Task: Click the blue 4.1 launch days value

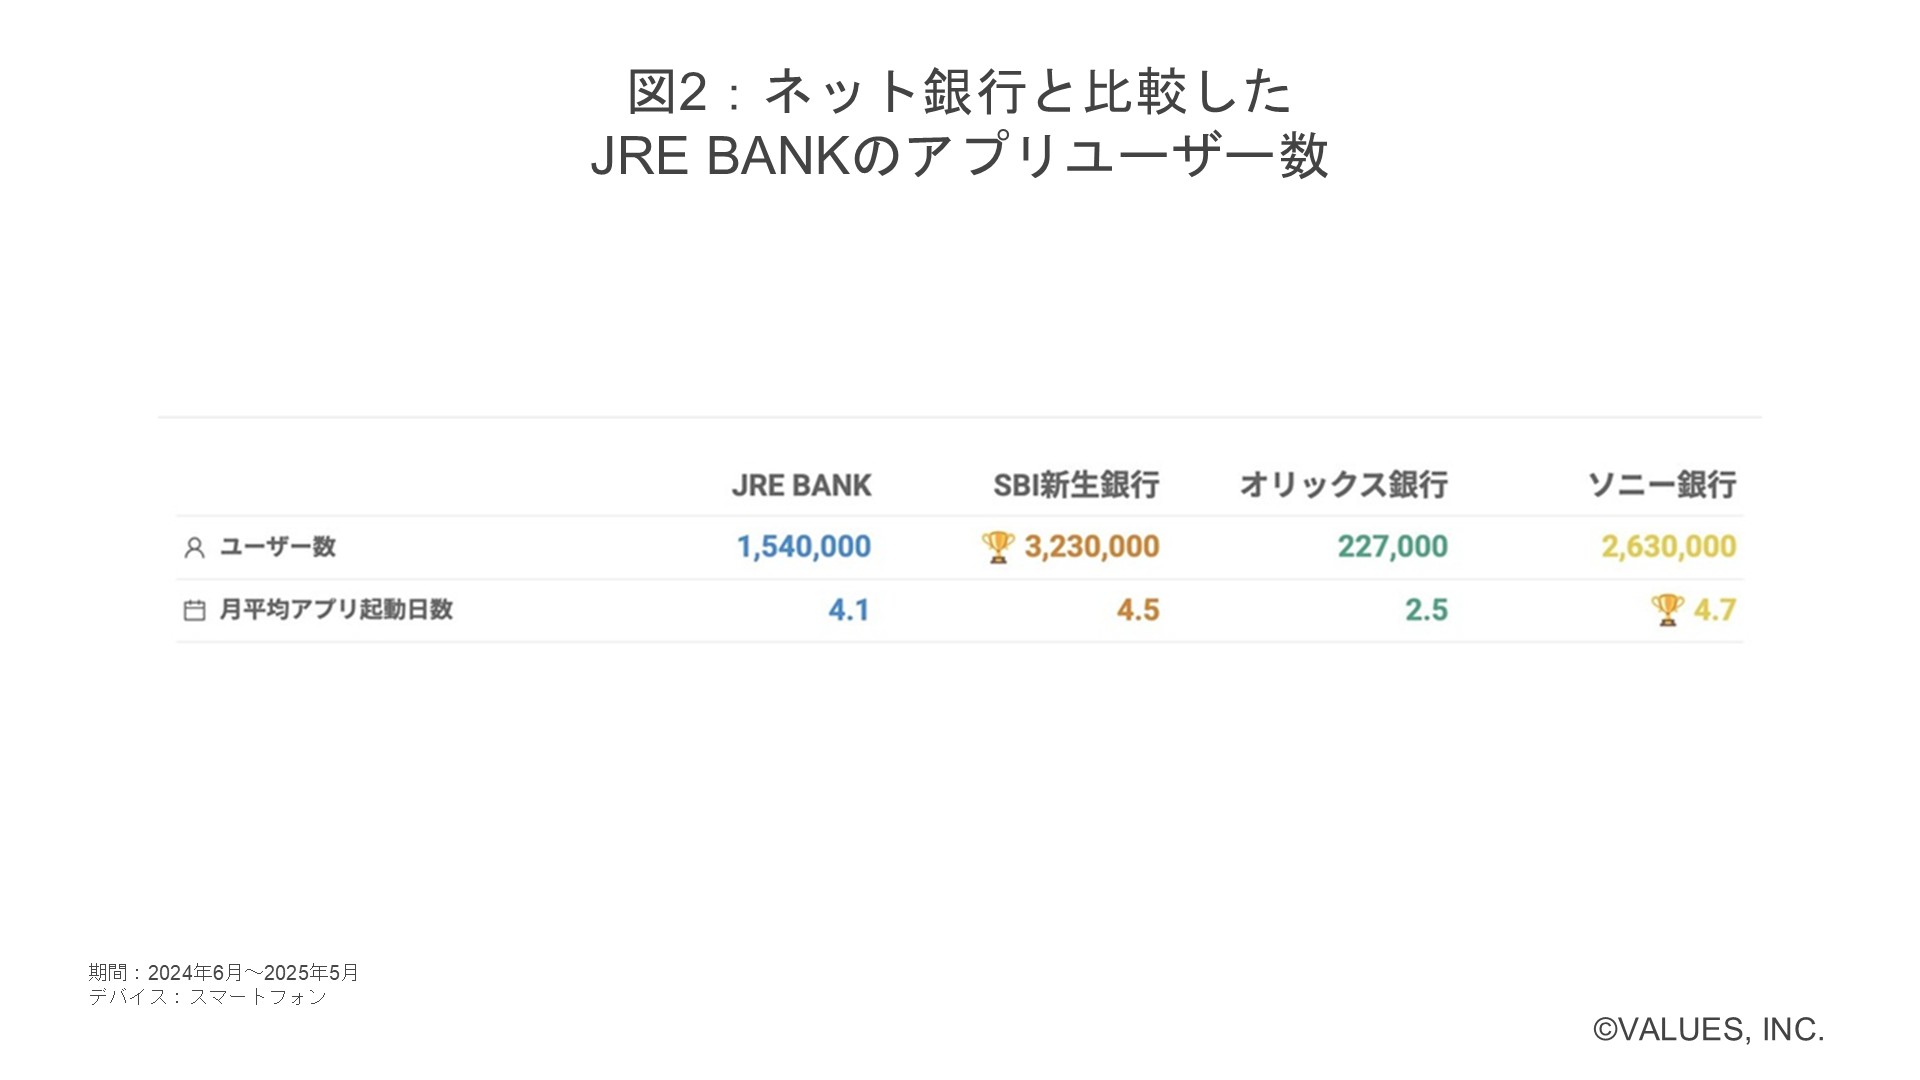Action: 849,610
